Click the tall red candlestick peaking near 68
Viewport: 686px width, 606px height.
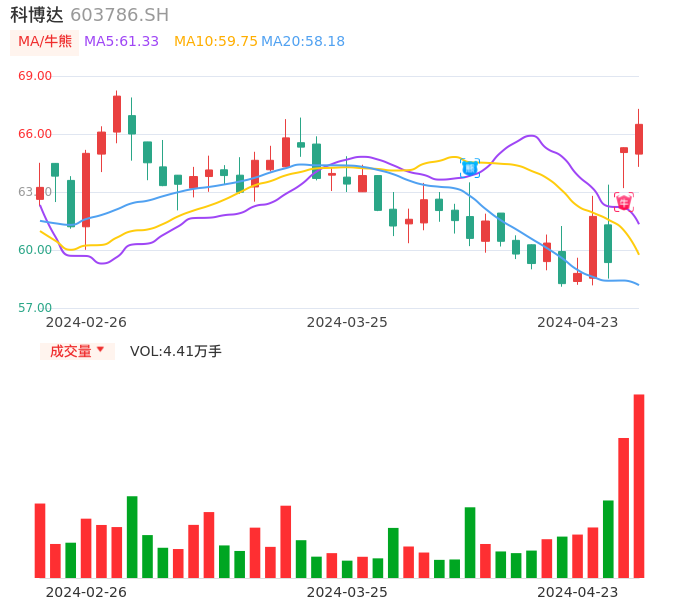coord(117,114)
